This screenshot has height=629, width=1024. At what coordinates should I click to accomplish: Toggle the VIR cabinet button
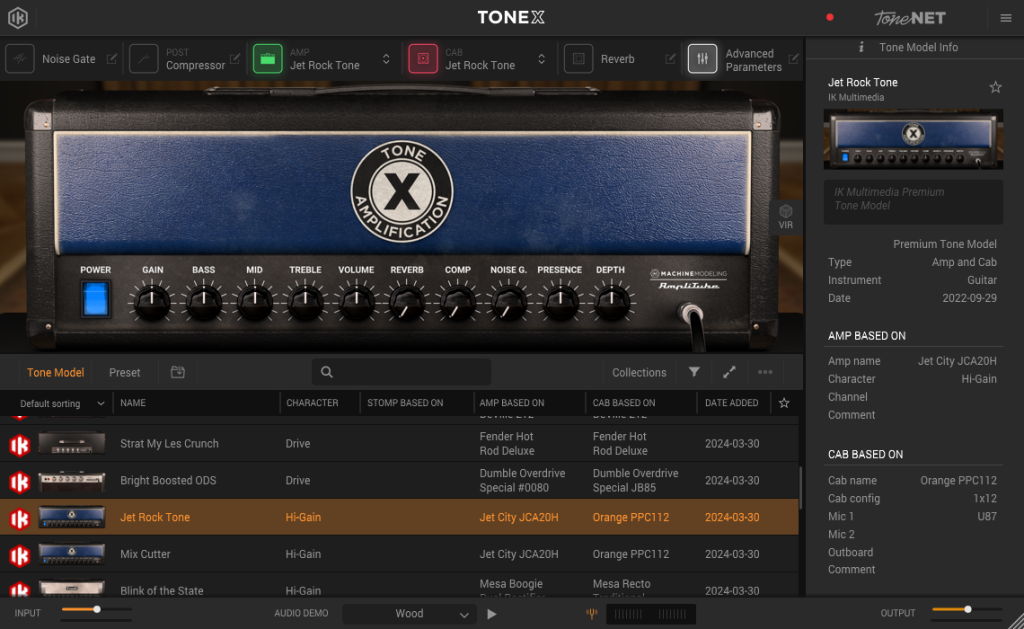(786, 216)
